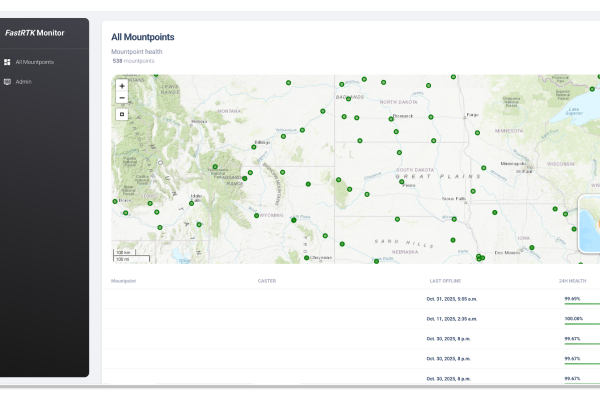Screen dimensions: 600x400
Task: Click the All Mountpoints dashboard icon
Action: pos(8,62)
